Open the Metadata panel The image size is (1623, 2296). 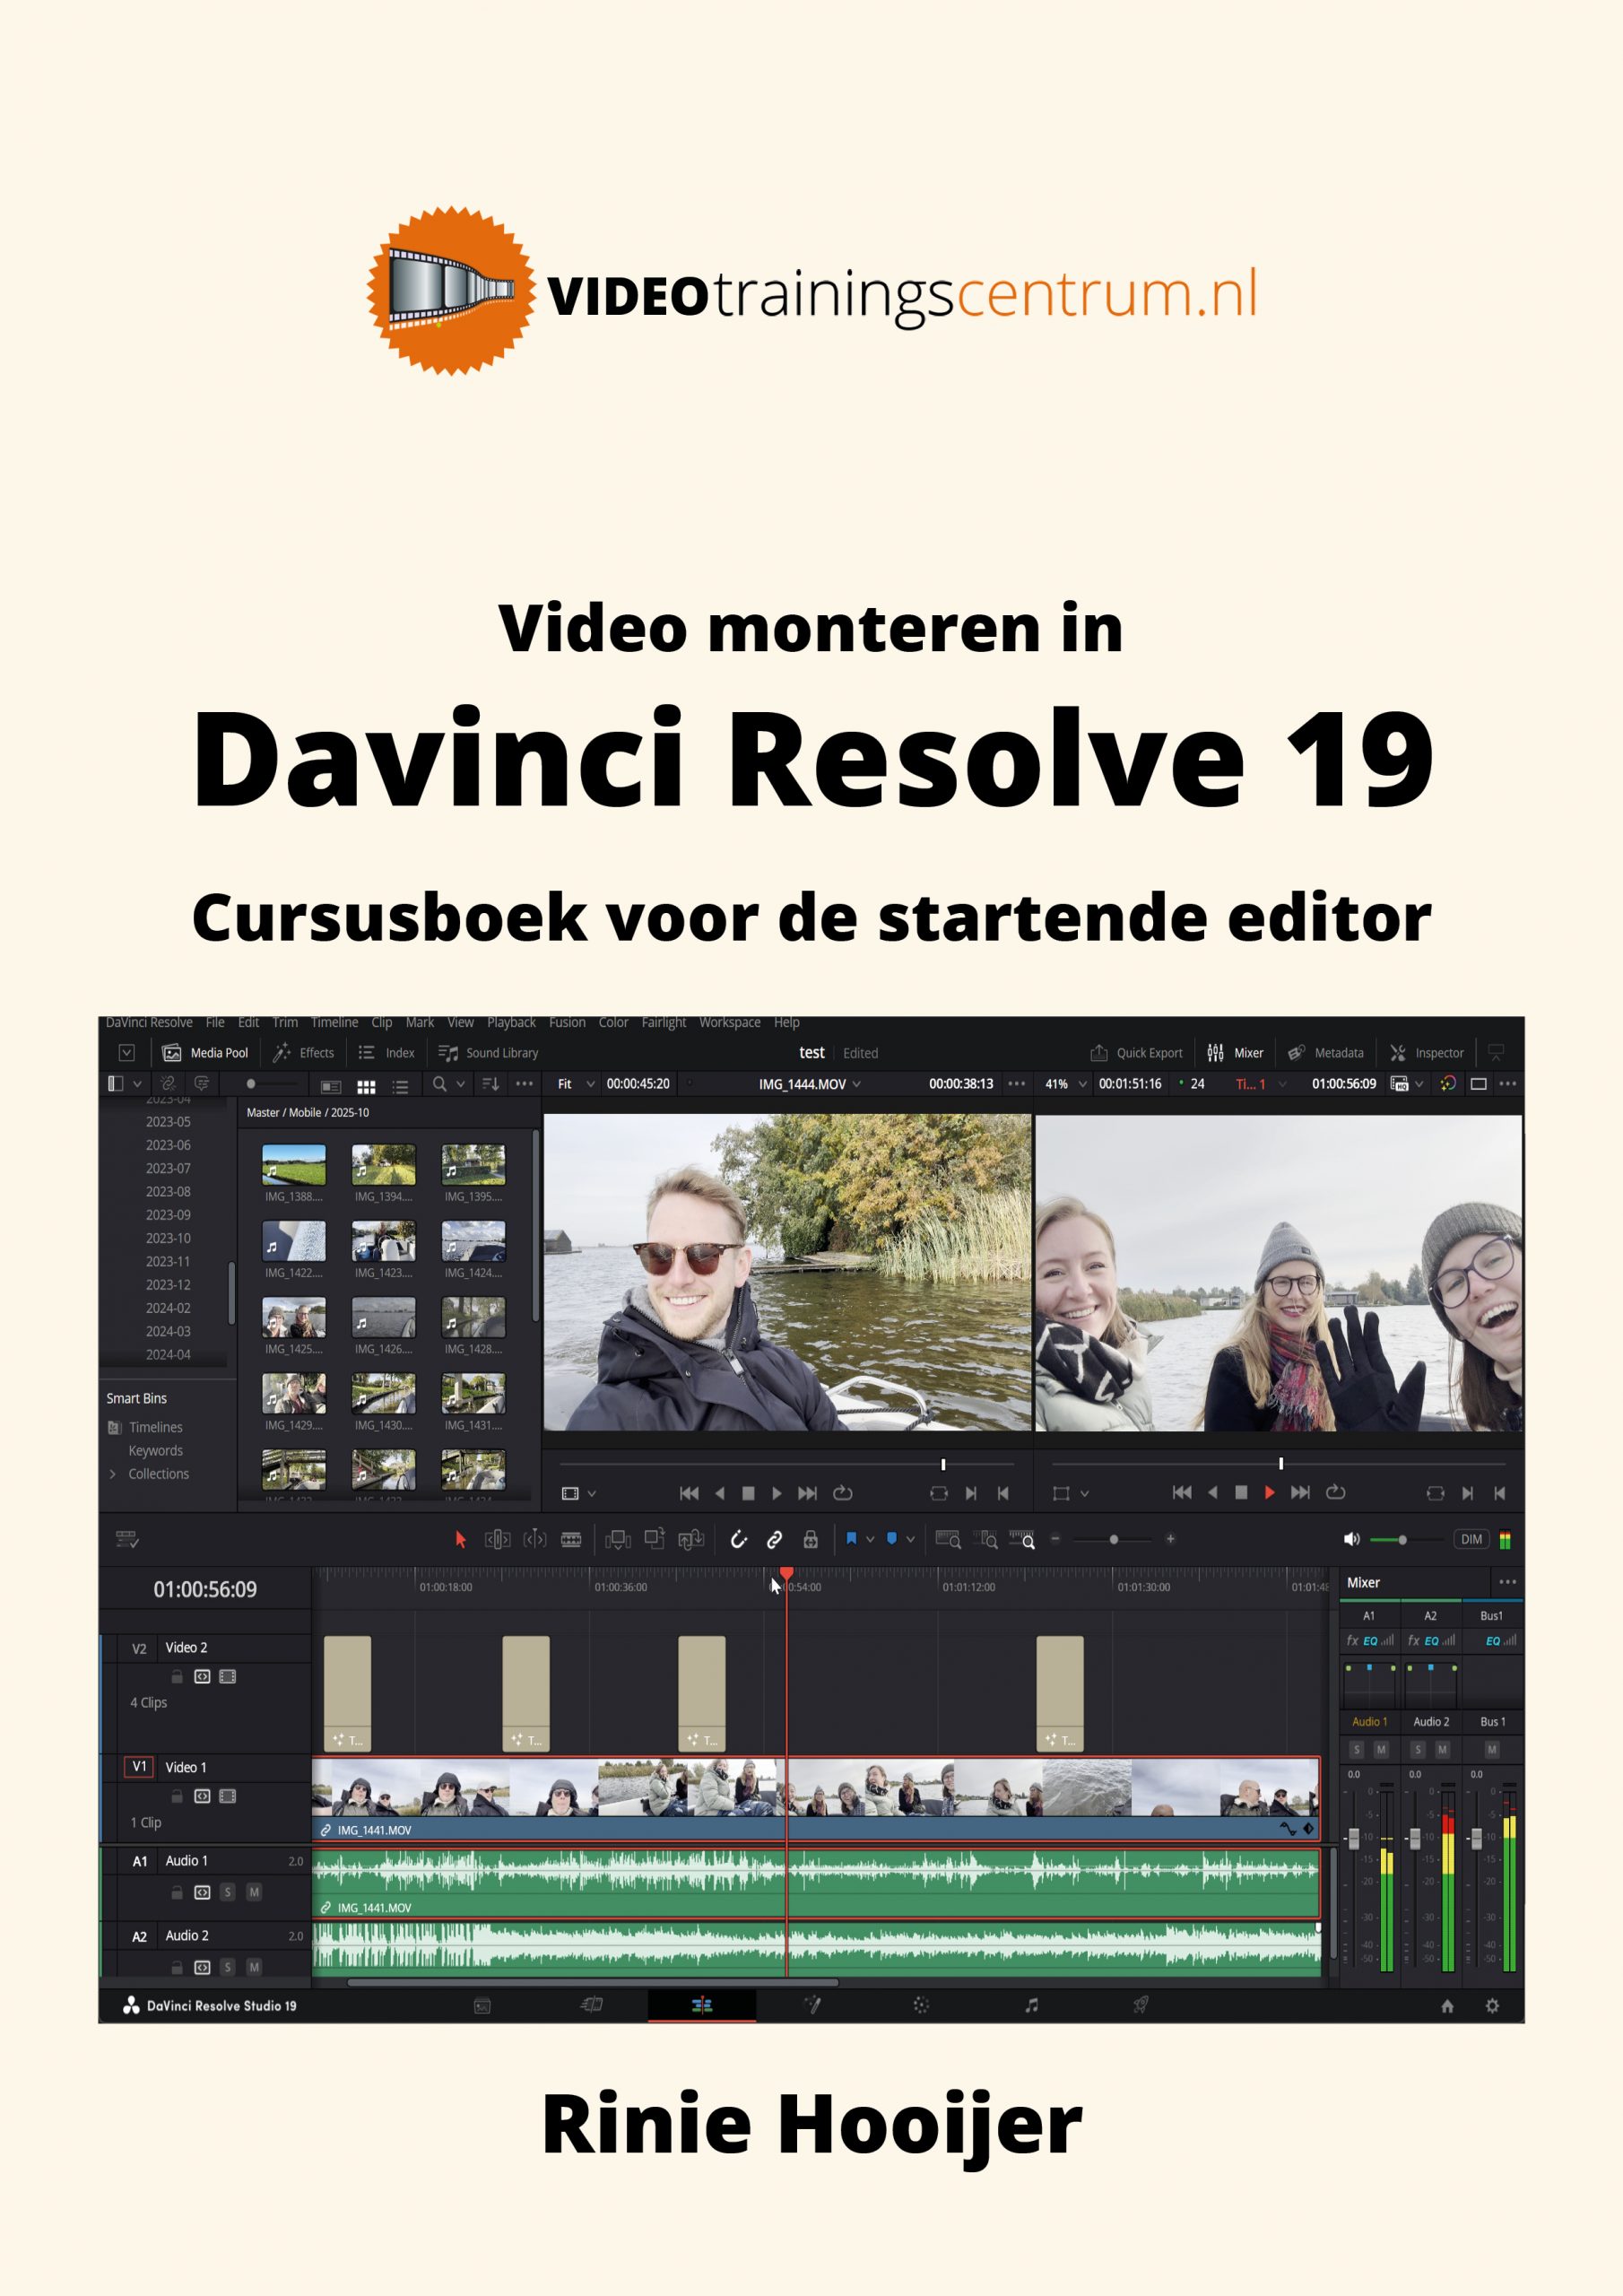point(1326,1053)
